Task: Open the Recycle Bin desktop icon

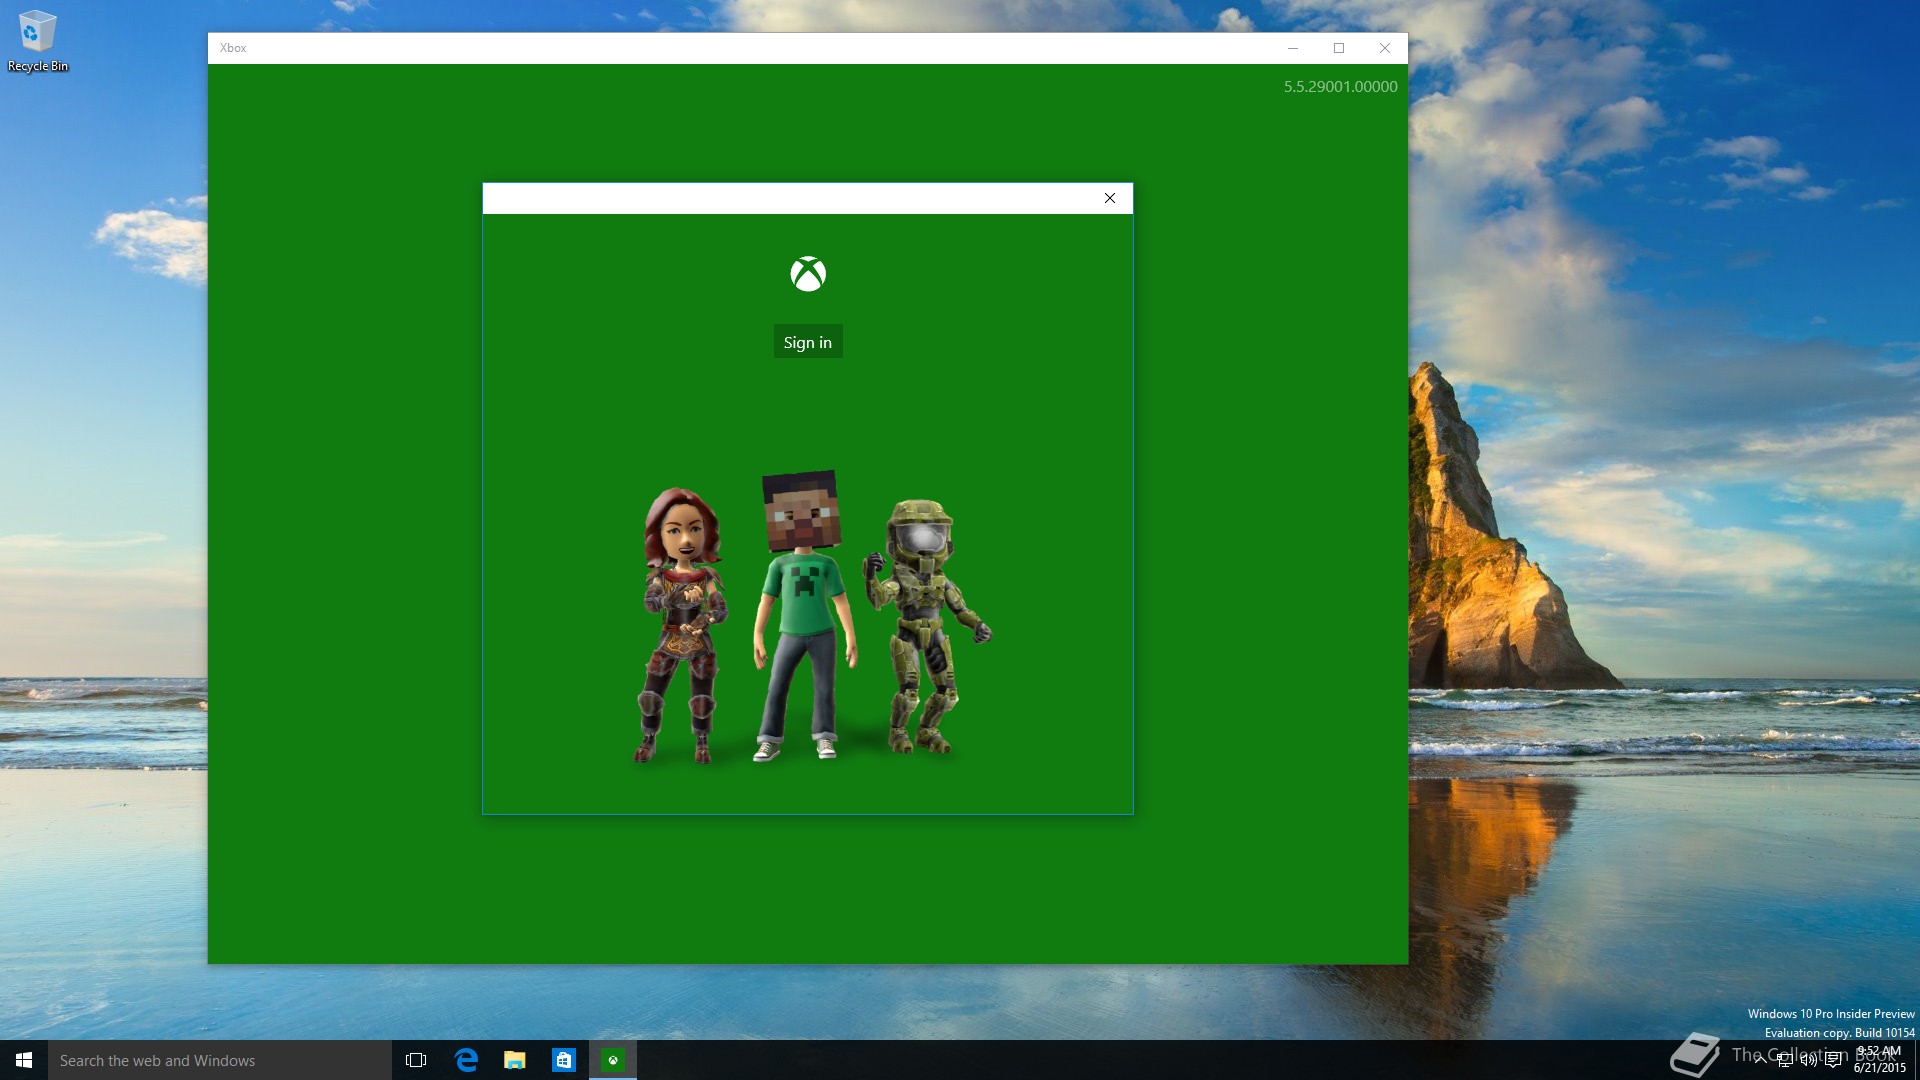Action: [x=38, y=41]
